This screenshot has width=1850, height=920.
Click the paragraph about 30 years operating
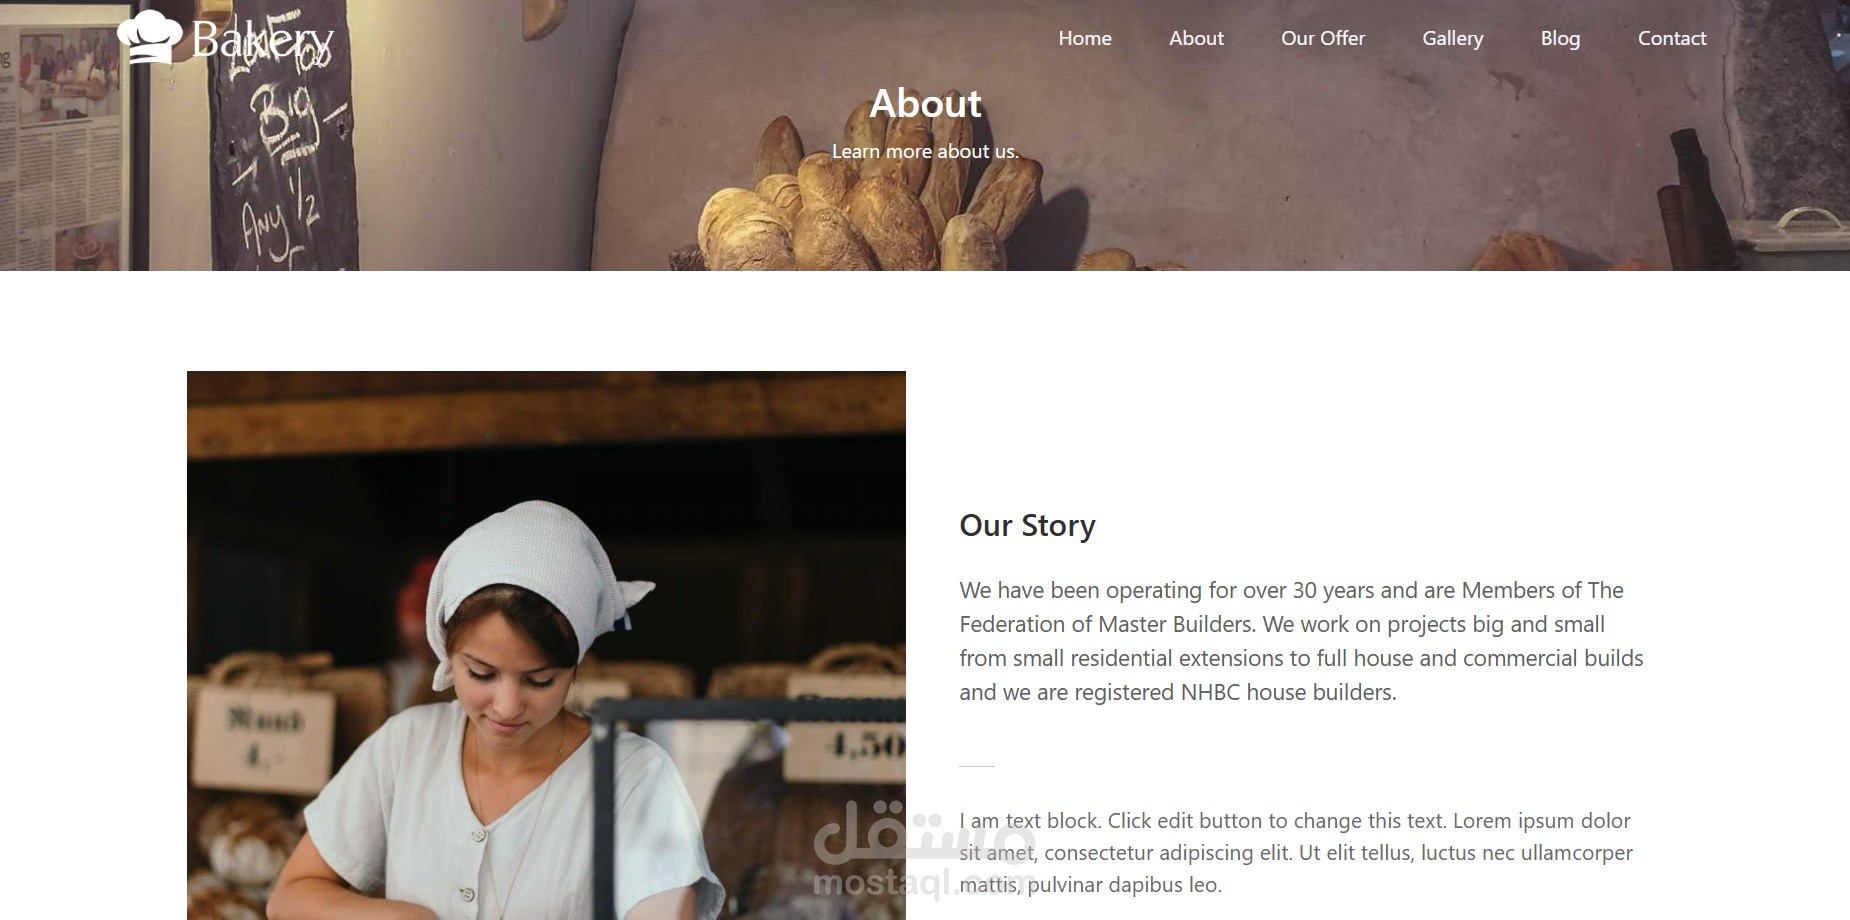[x=1301, y=641]
